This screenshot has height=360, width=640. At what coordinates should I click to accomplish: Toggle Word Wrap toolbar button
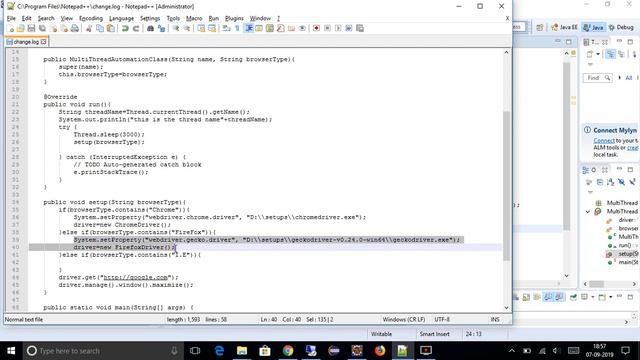pos(226,29)
